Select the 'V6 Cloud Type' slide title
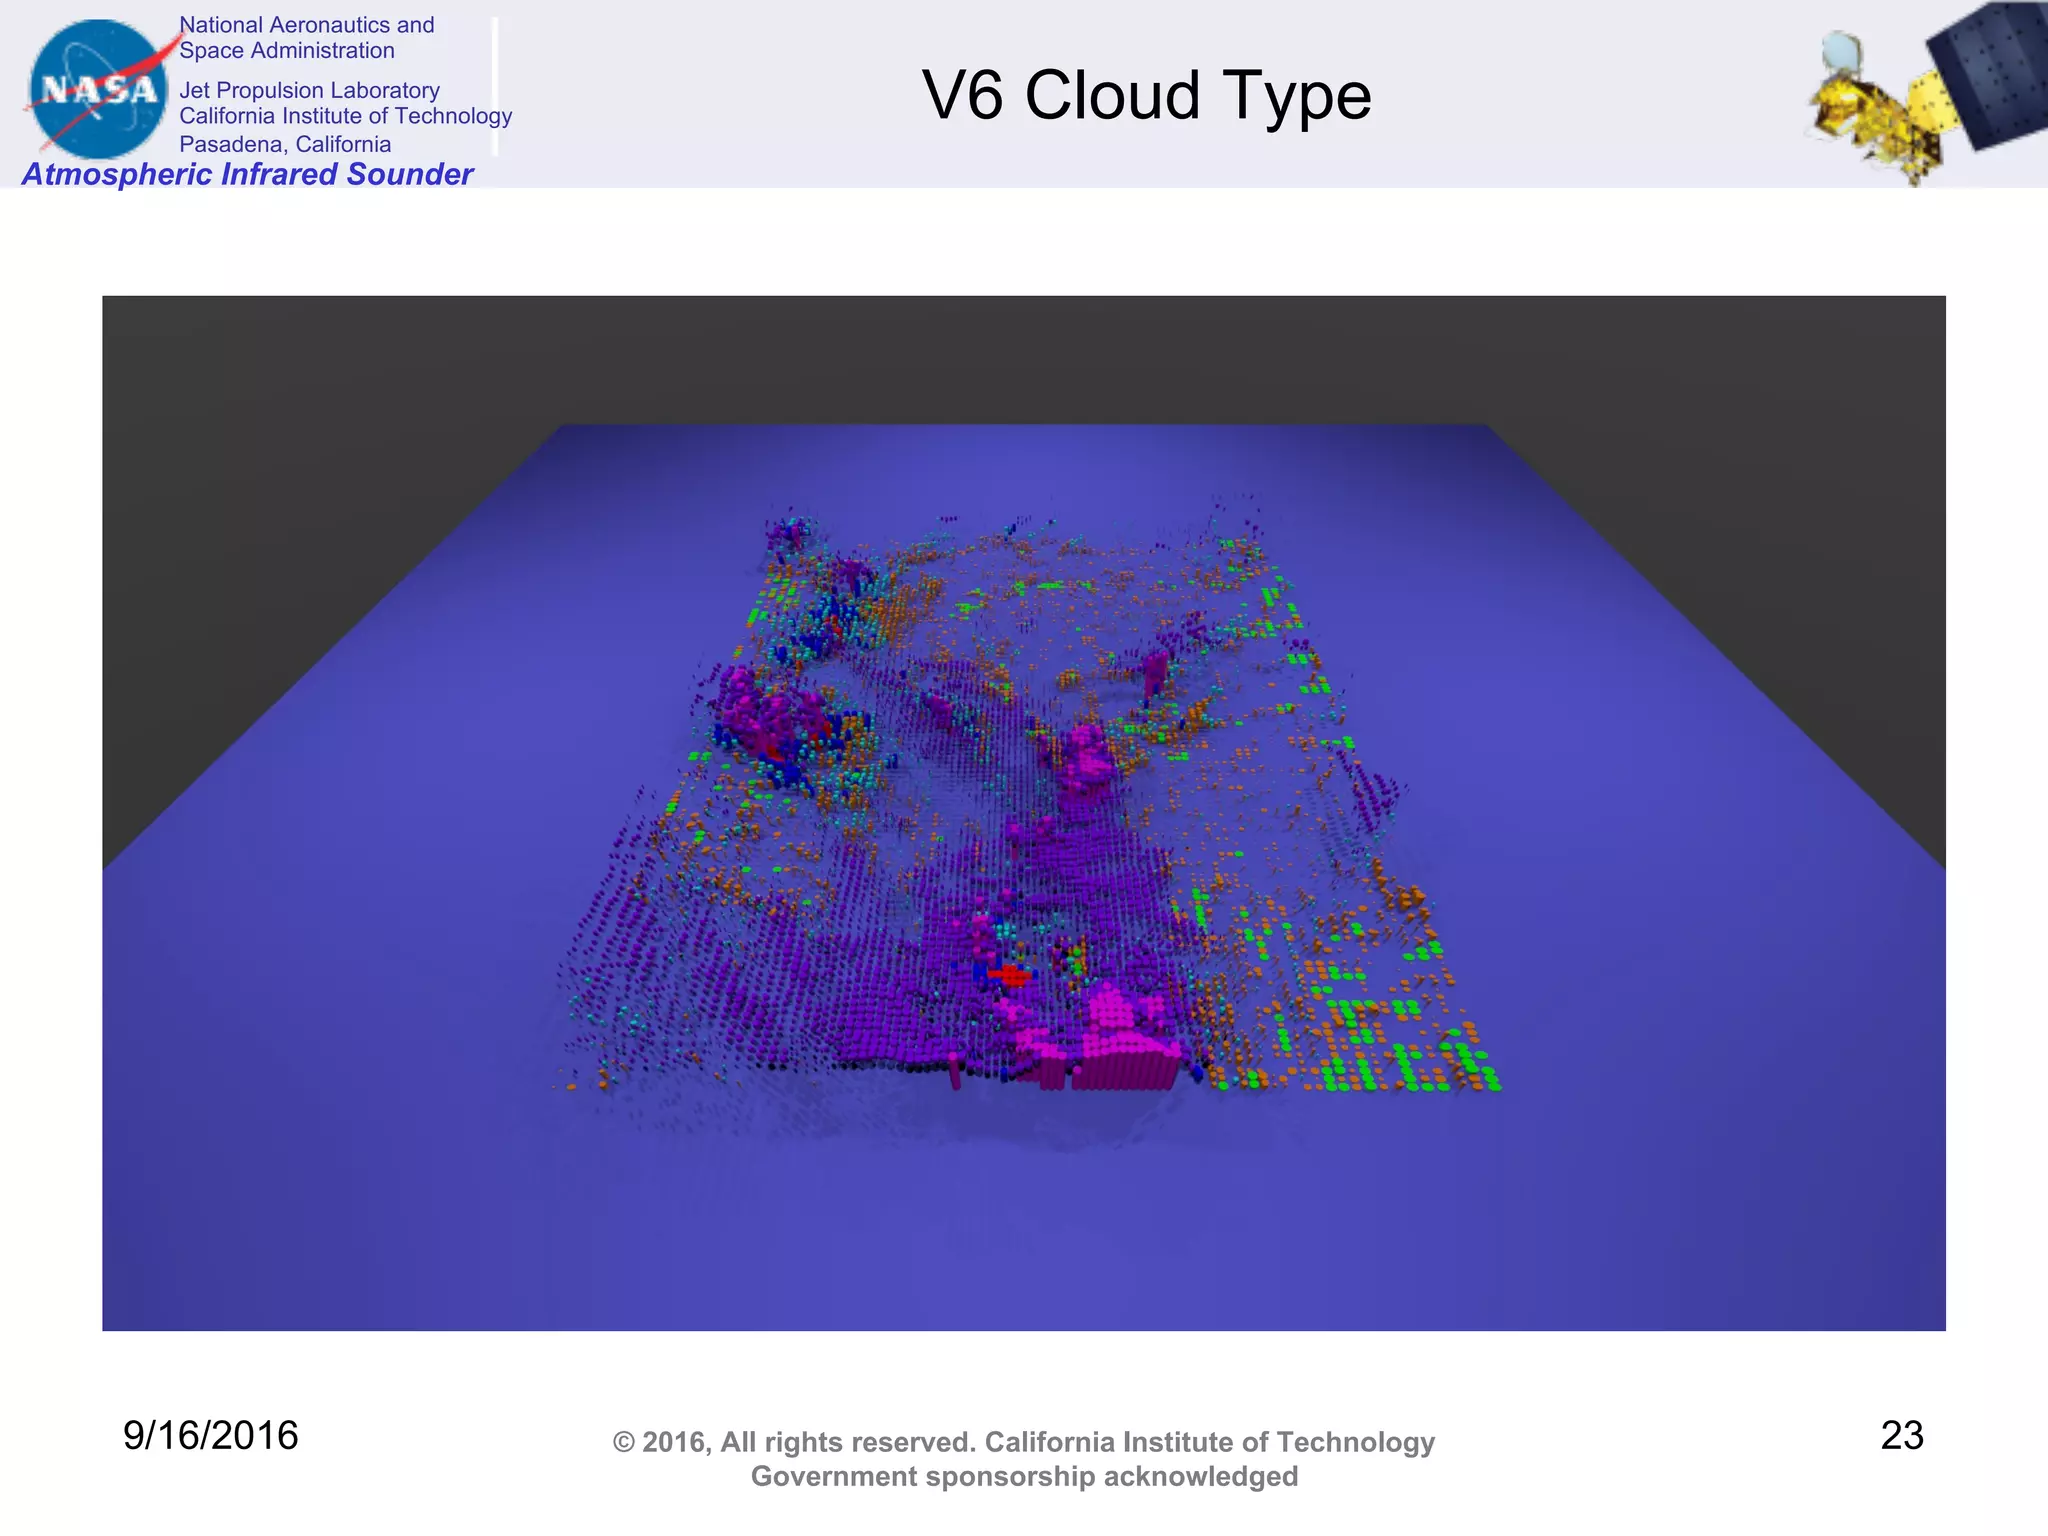Image resolution: width=2048 pixels, height=1536 pixels. click(x=1146, y=96)
